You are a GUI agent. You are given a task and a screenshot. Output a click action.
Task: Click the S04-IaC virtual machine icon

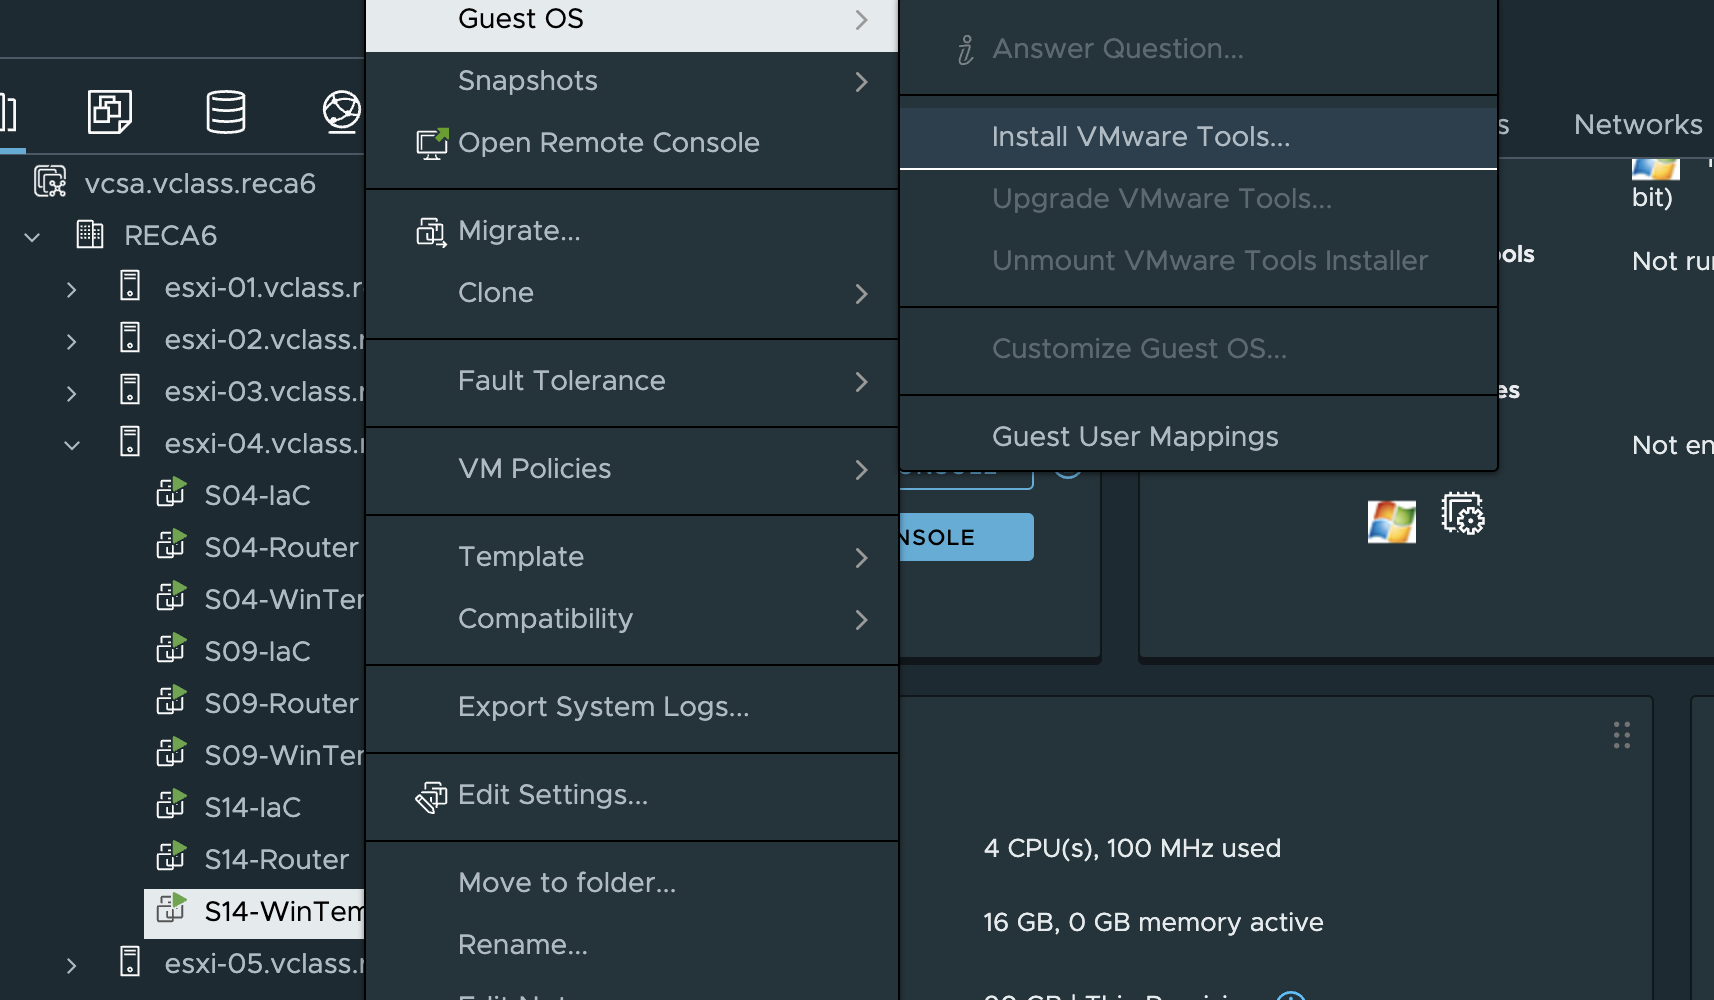tap(171, 494)
